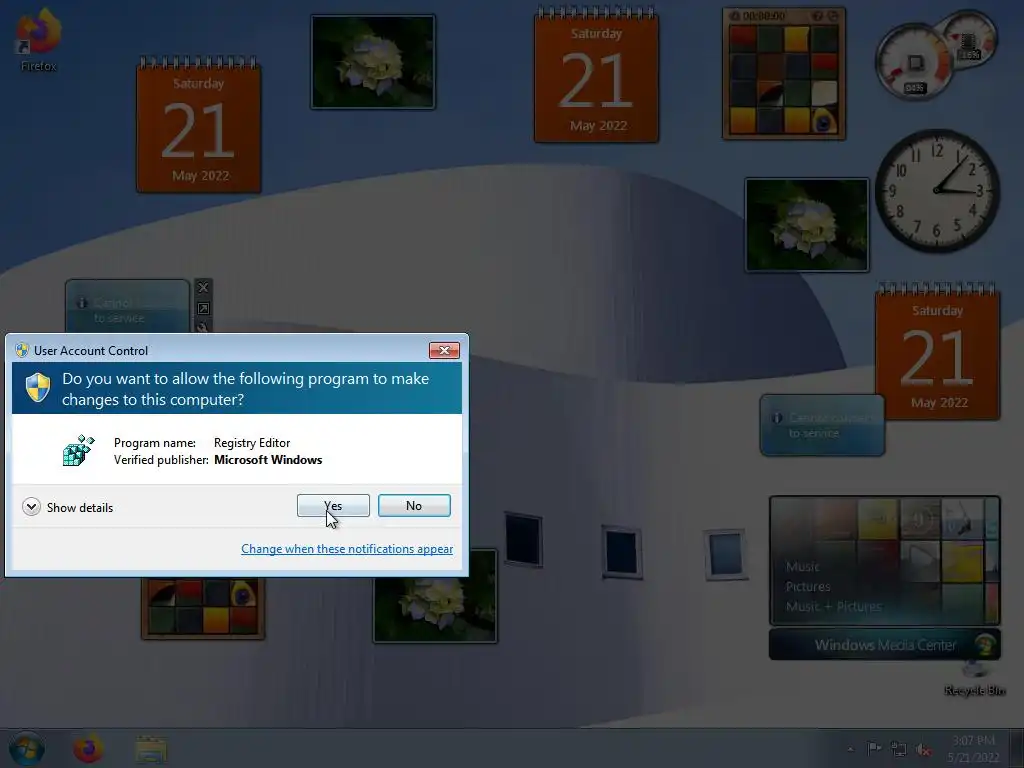
Task: Open weather gadget options wrench
Action: (x=203, y=327)
